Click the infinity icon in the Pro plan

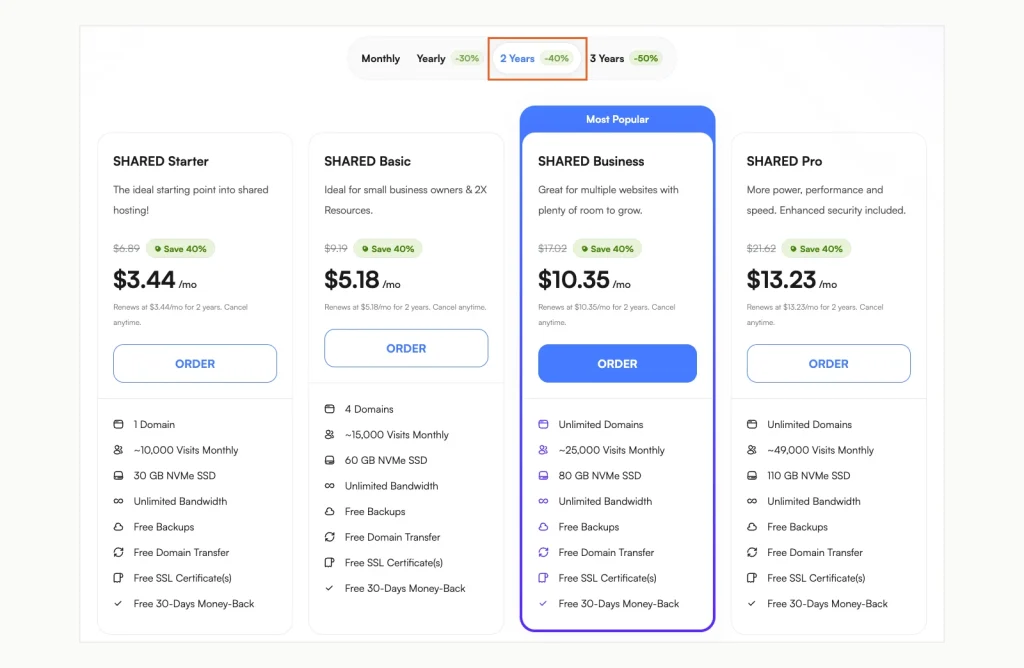pyautogui.click(x=752, y=501)
